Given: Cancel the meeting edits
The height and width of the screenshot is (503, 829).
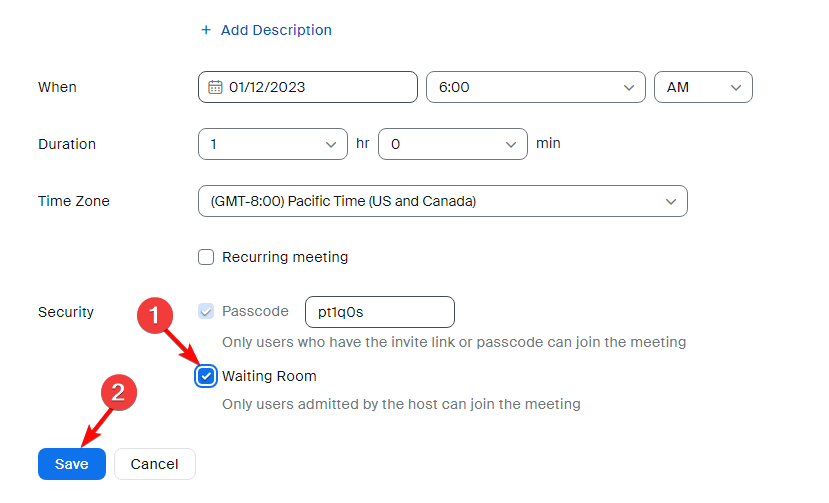Looking at the screenshot, I should (154, 464).
